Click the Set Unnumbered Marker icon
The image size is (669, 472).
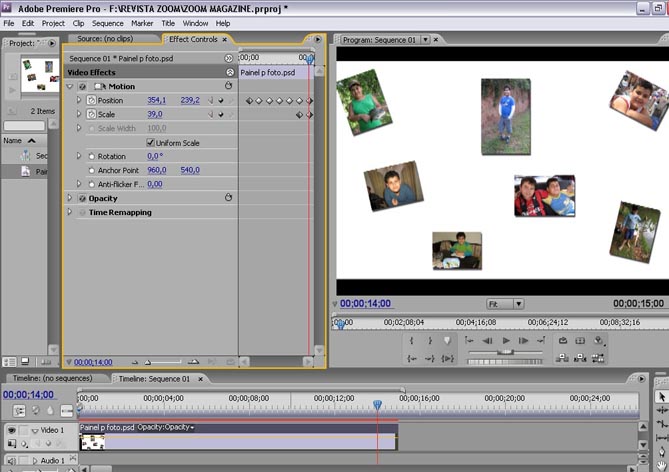tap(447, 341)
